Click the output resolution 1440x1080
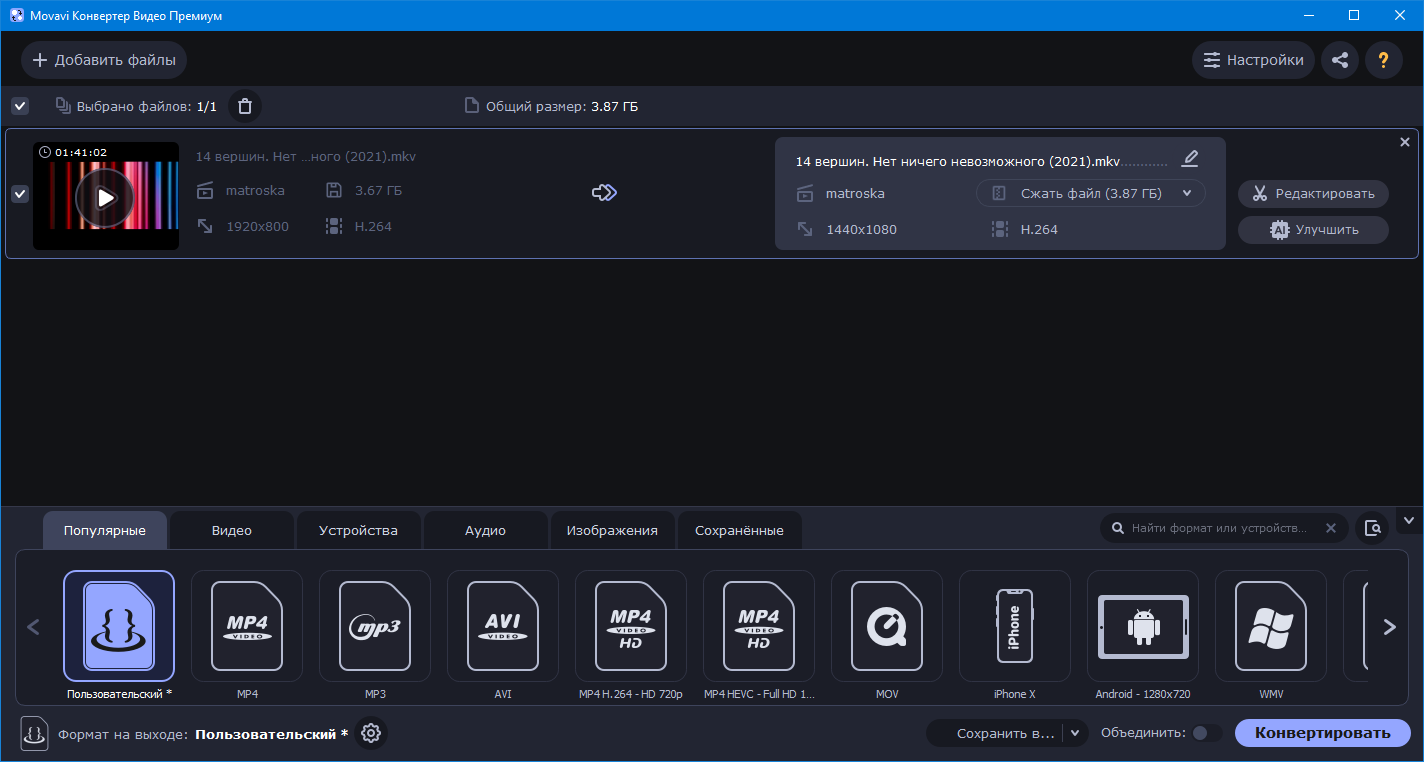Screen dimensions: 1424x762 pyautogui.click(x=861, y=229)
